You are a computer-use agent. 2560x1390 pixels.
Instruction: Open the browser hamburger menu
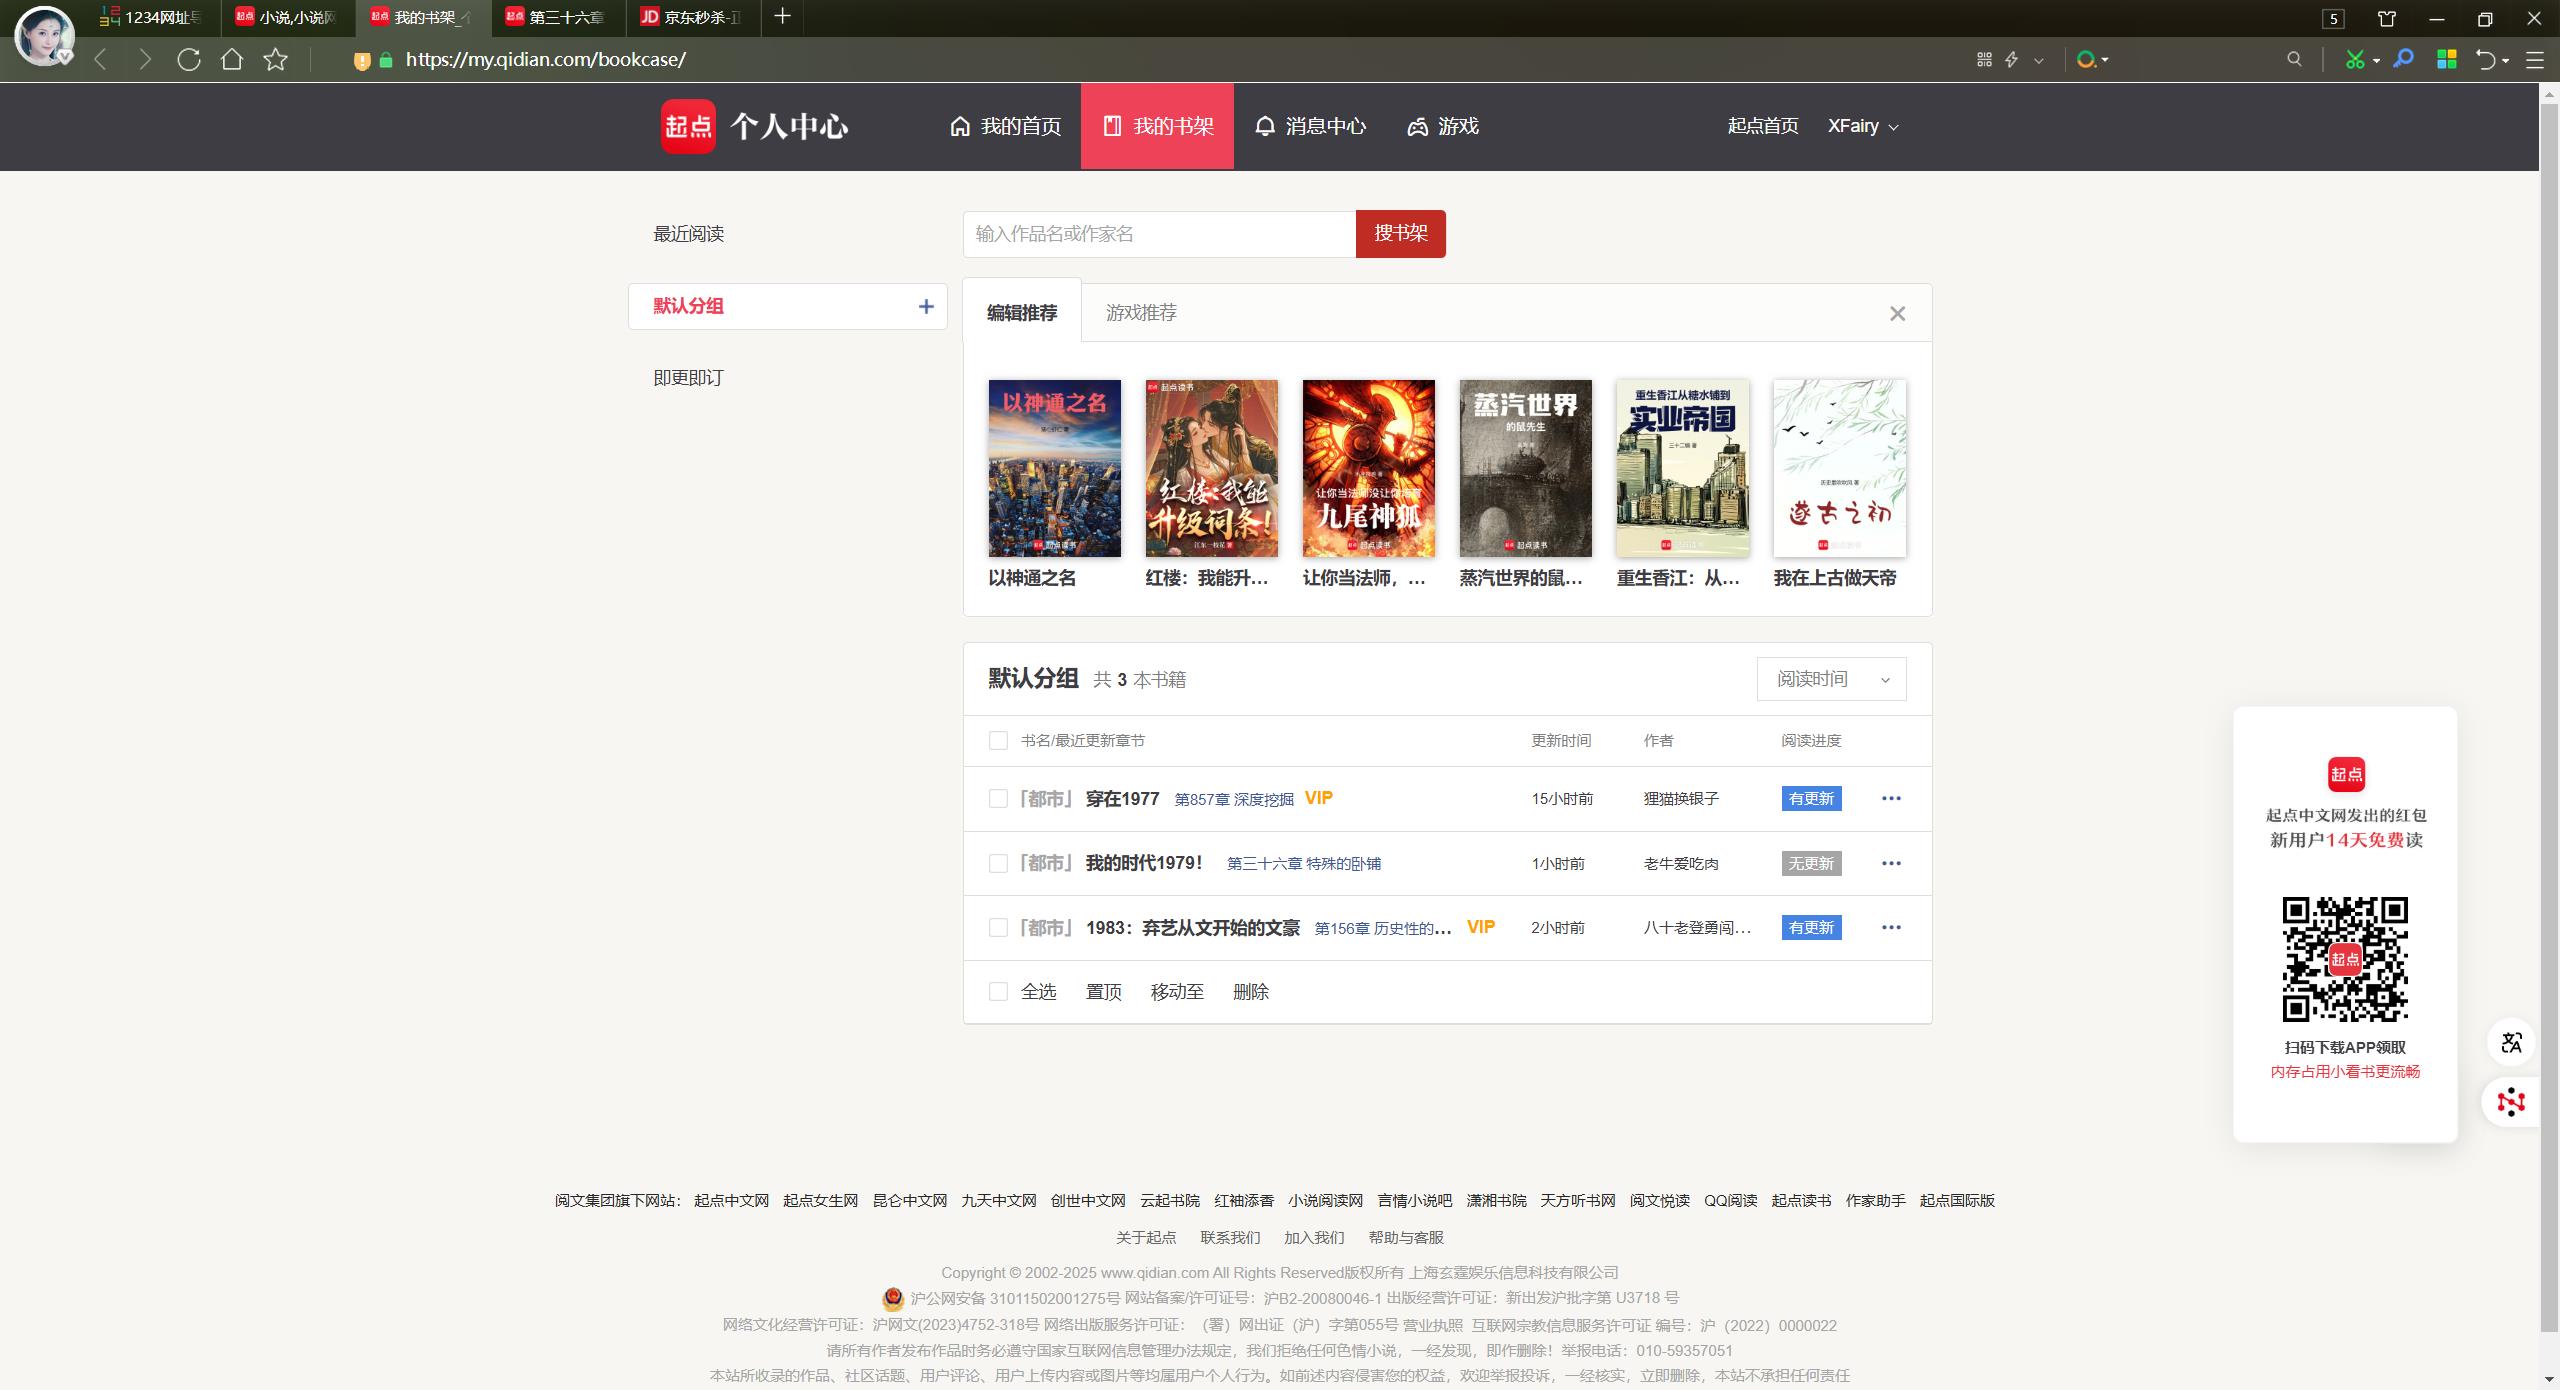pos(2534,60)
